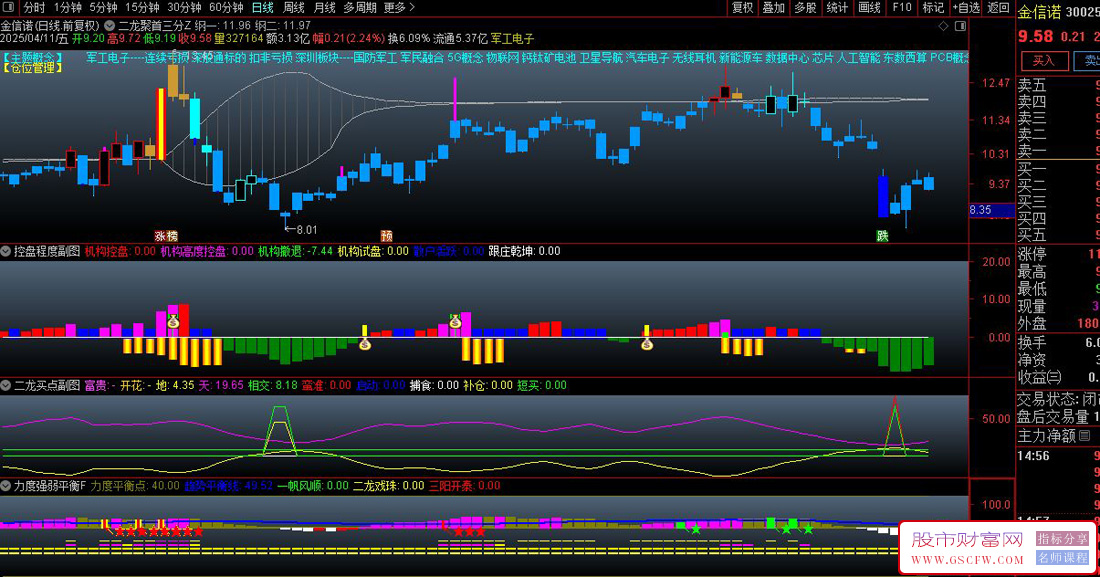The width and height of the screenshot is (1100, 577).
Task: Click the 【仓位管理】 label
Action: point(33,68)
